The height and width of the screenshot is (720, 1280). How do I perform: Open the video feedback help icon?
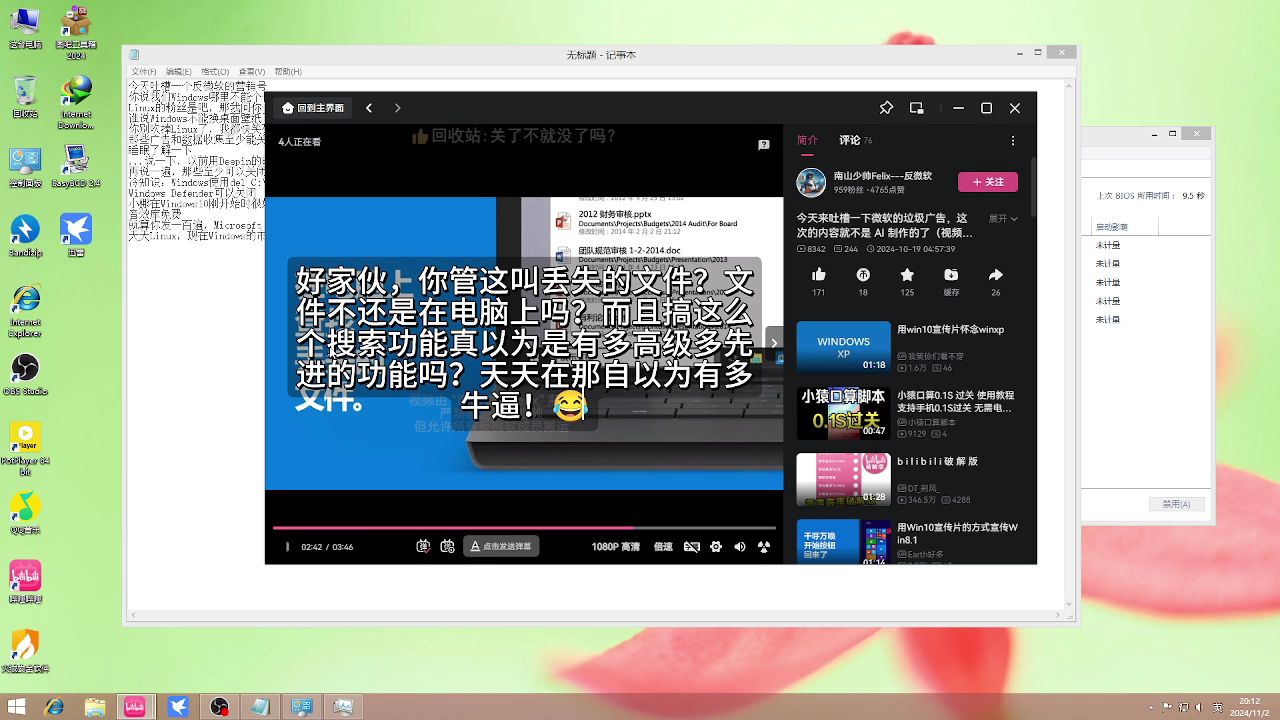763,144
